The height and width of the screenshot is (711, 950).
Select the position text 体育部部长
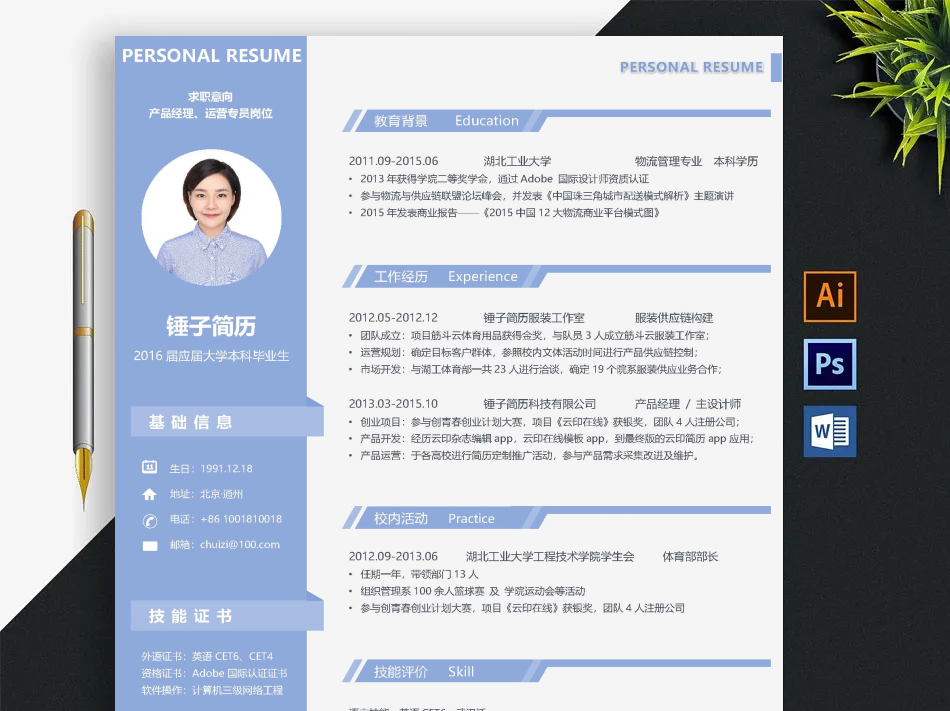pos(690,557)
